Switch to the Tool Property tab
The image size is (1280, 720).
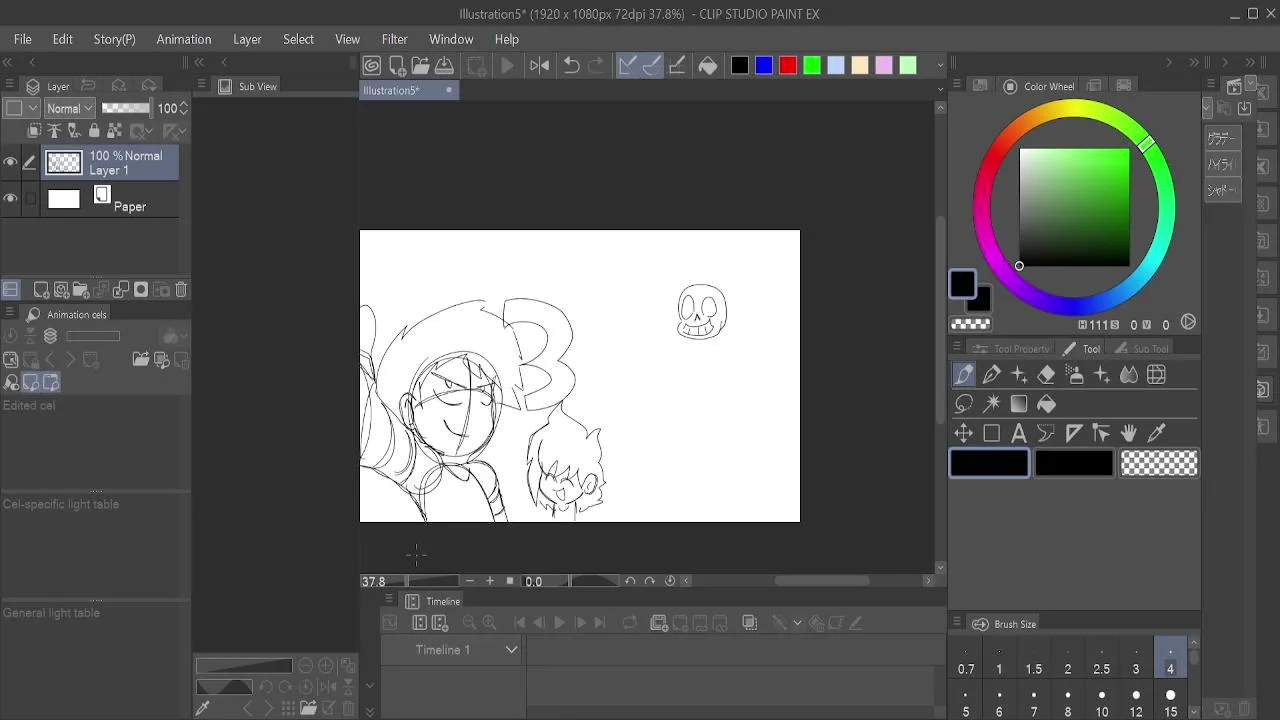(x=1012, y=348)
